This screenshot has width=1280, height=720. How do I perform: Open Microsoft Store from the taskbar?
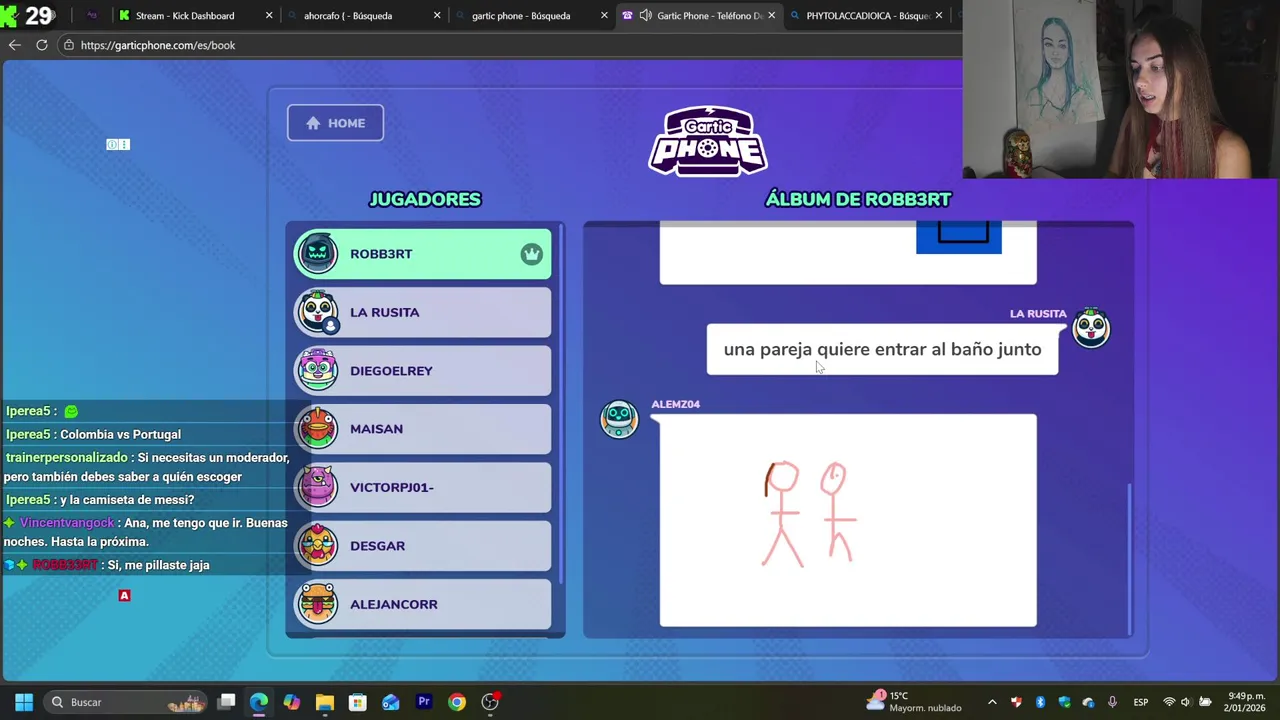[358, 702]
